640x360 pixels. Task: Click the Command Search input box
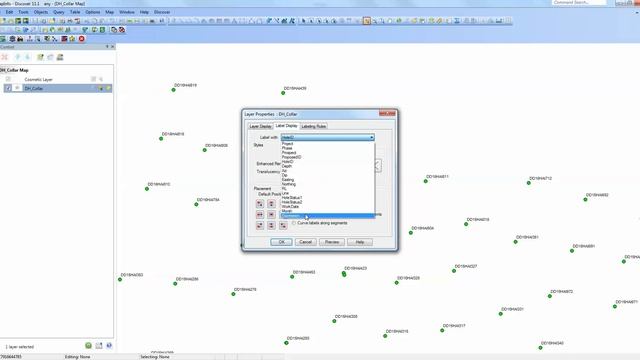[579, 3]
